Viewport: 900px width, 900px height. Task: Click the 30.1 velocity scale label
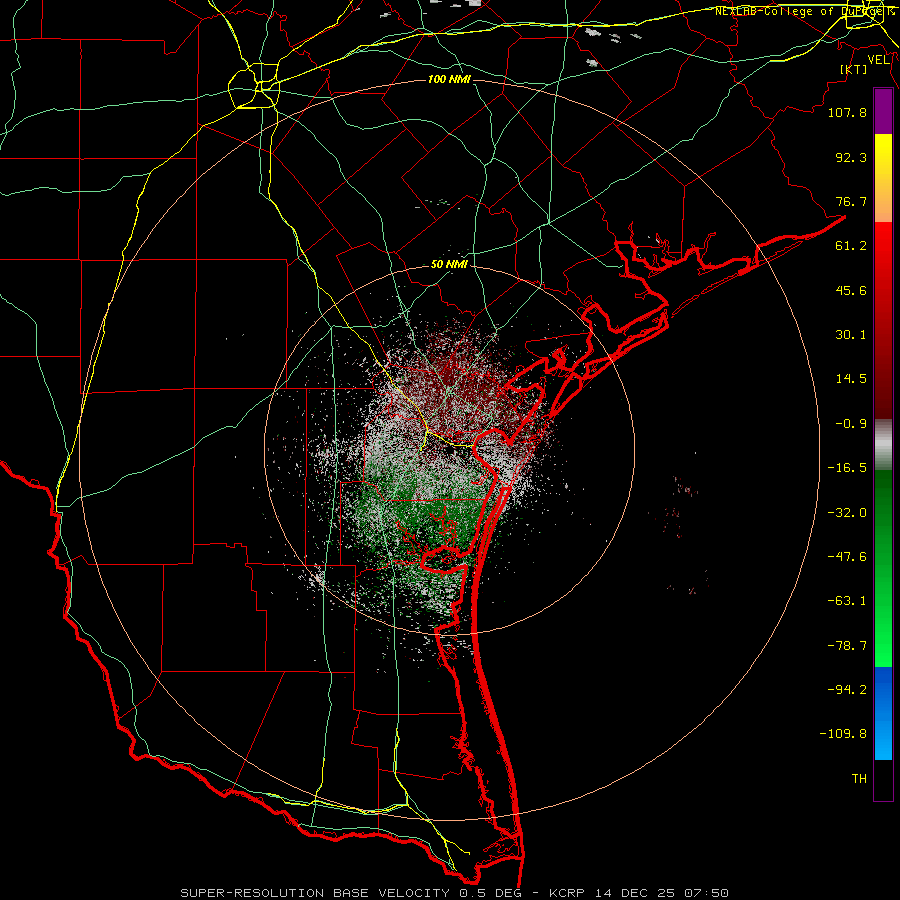pos(851,335)
